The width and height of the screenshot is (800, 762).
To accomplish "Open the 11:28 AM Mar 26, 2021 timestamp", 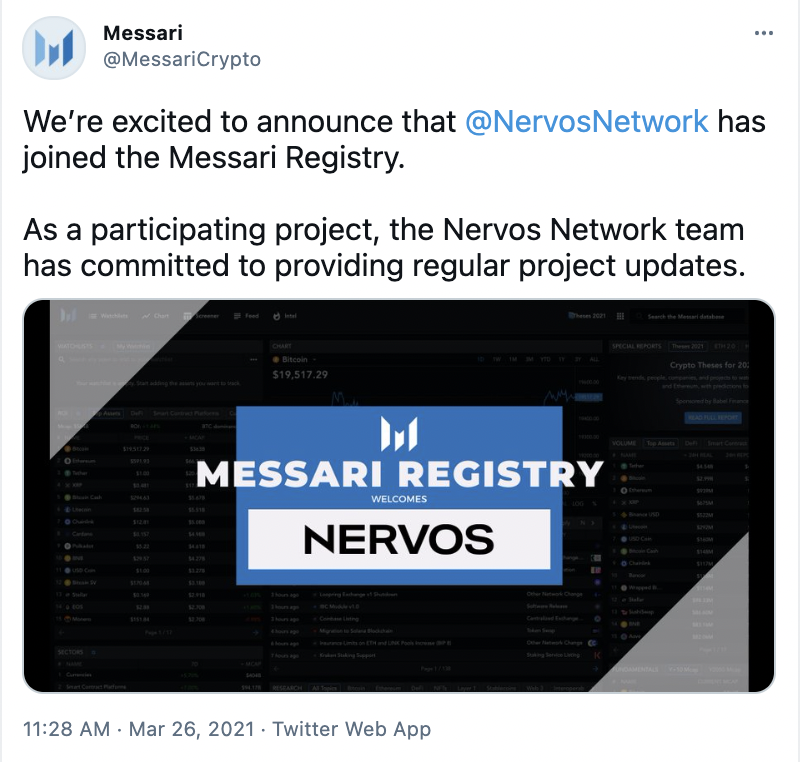I will [x=138, y=729].
